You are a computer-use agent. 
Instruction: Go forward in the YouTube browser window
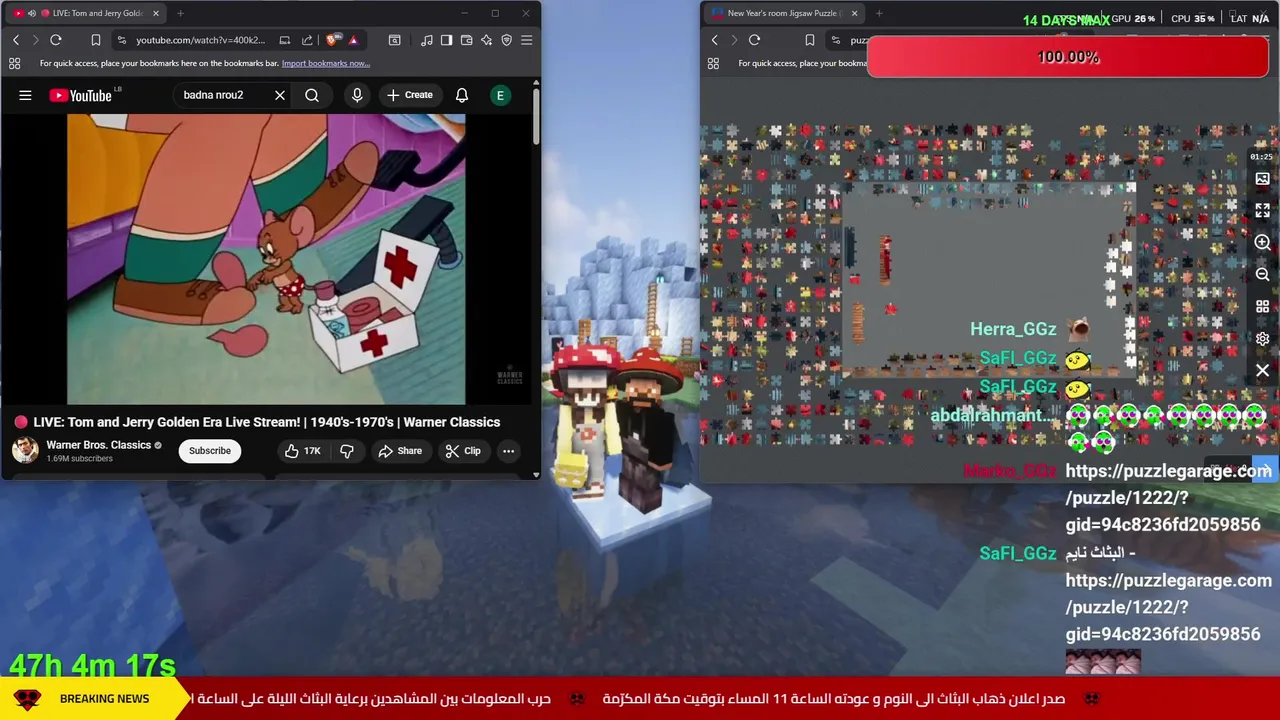(x=35, y=40)
